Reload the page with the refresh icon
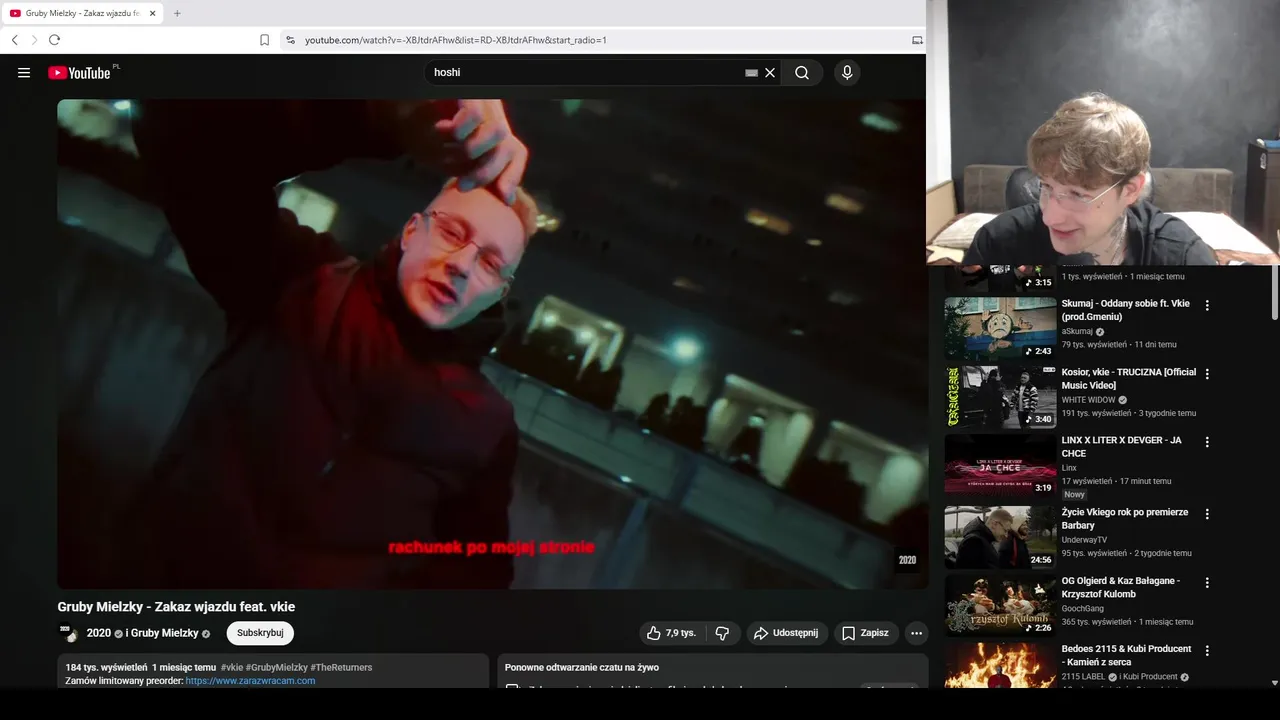 tap(54, 40)
